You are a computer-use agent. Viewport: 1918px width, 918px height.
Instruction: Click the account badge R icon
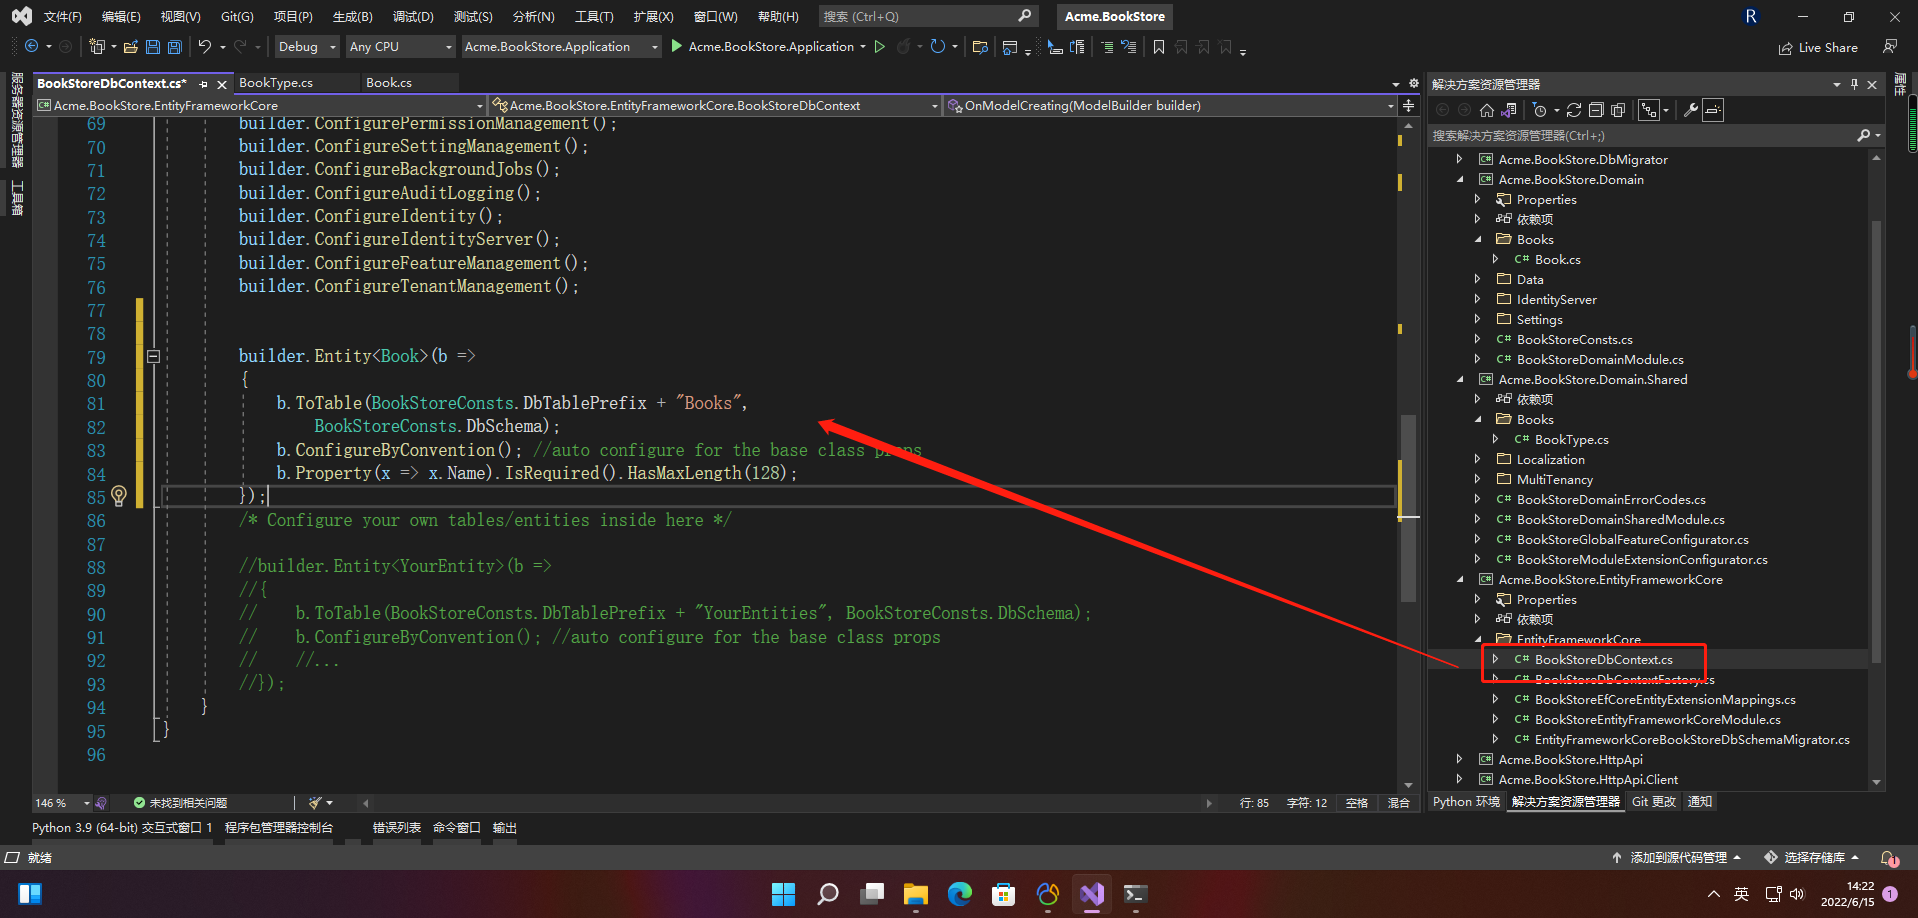pyautogui.click(x=1751, y=17)
